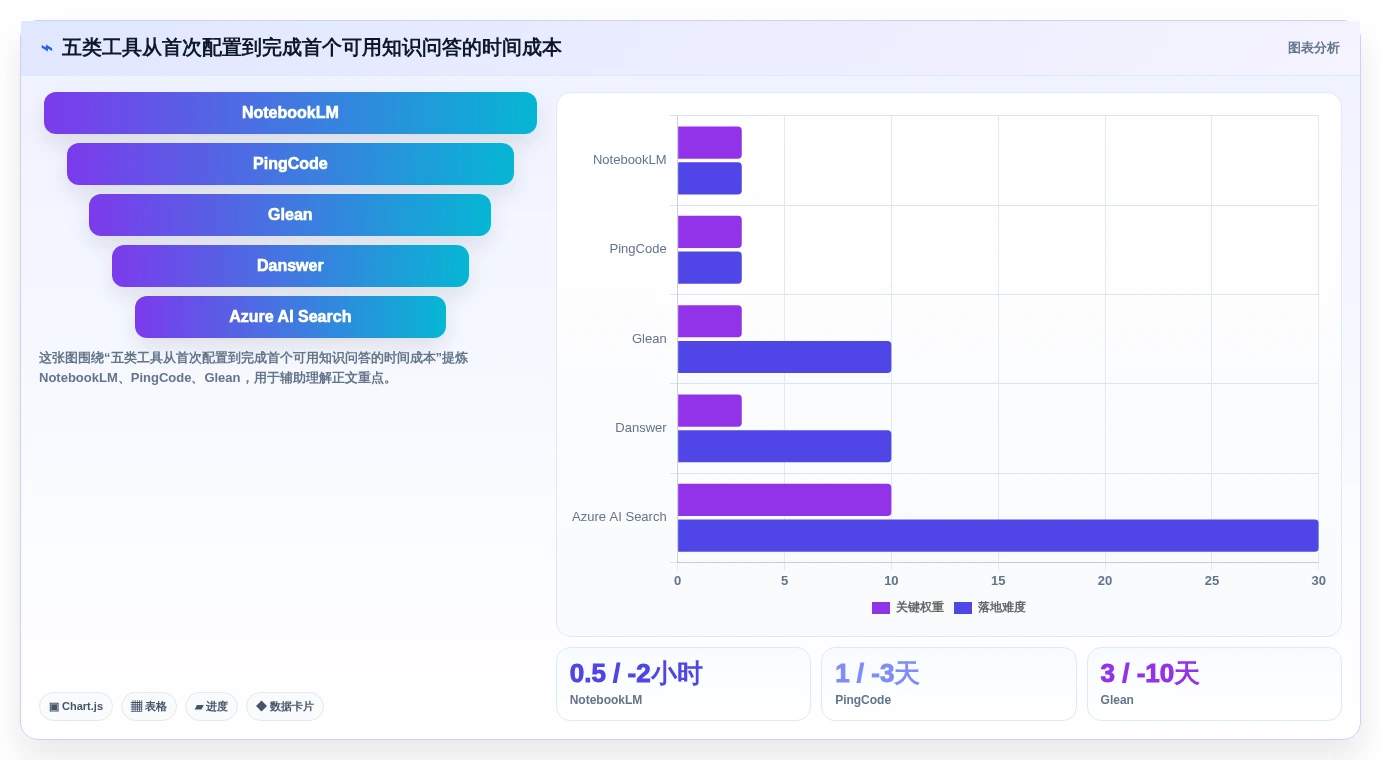Click the Danswer y-axis label
1381x760 pixels.
point(641,428)
